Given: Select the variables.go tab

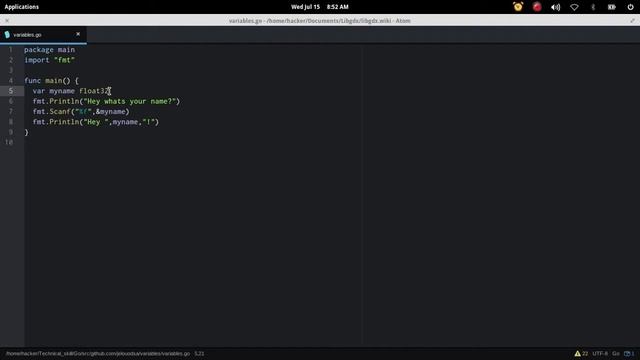Looking at the screenshot, I should pyautogui.click(x=43, y=35).
